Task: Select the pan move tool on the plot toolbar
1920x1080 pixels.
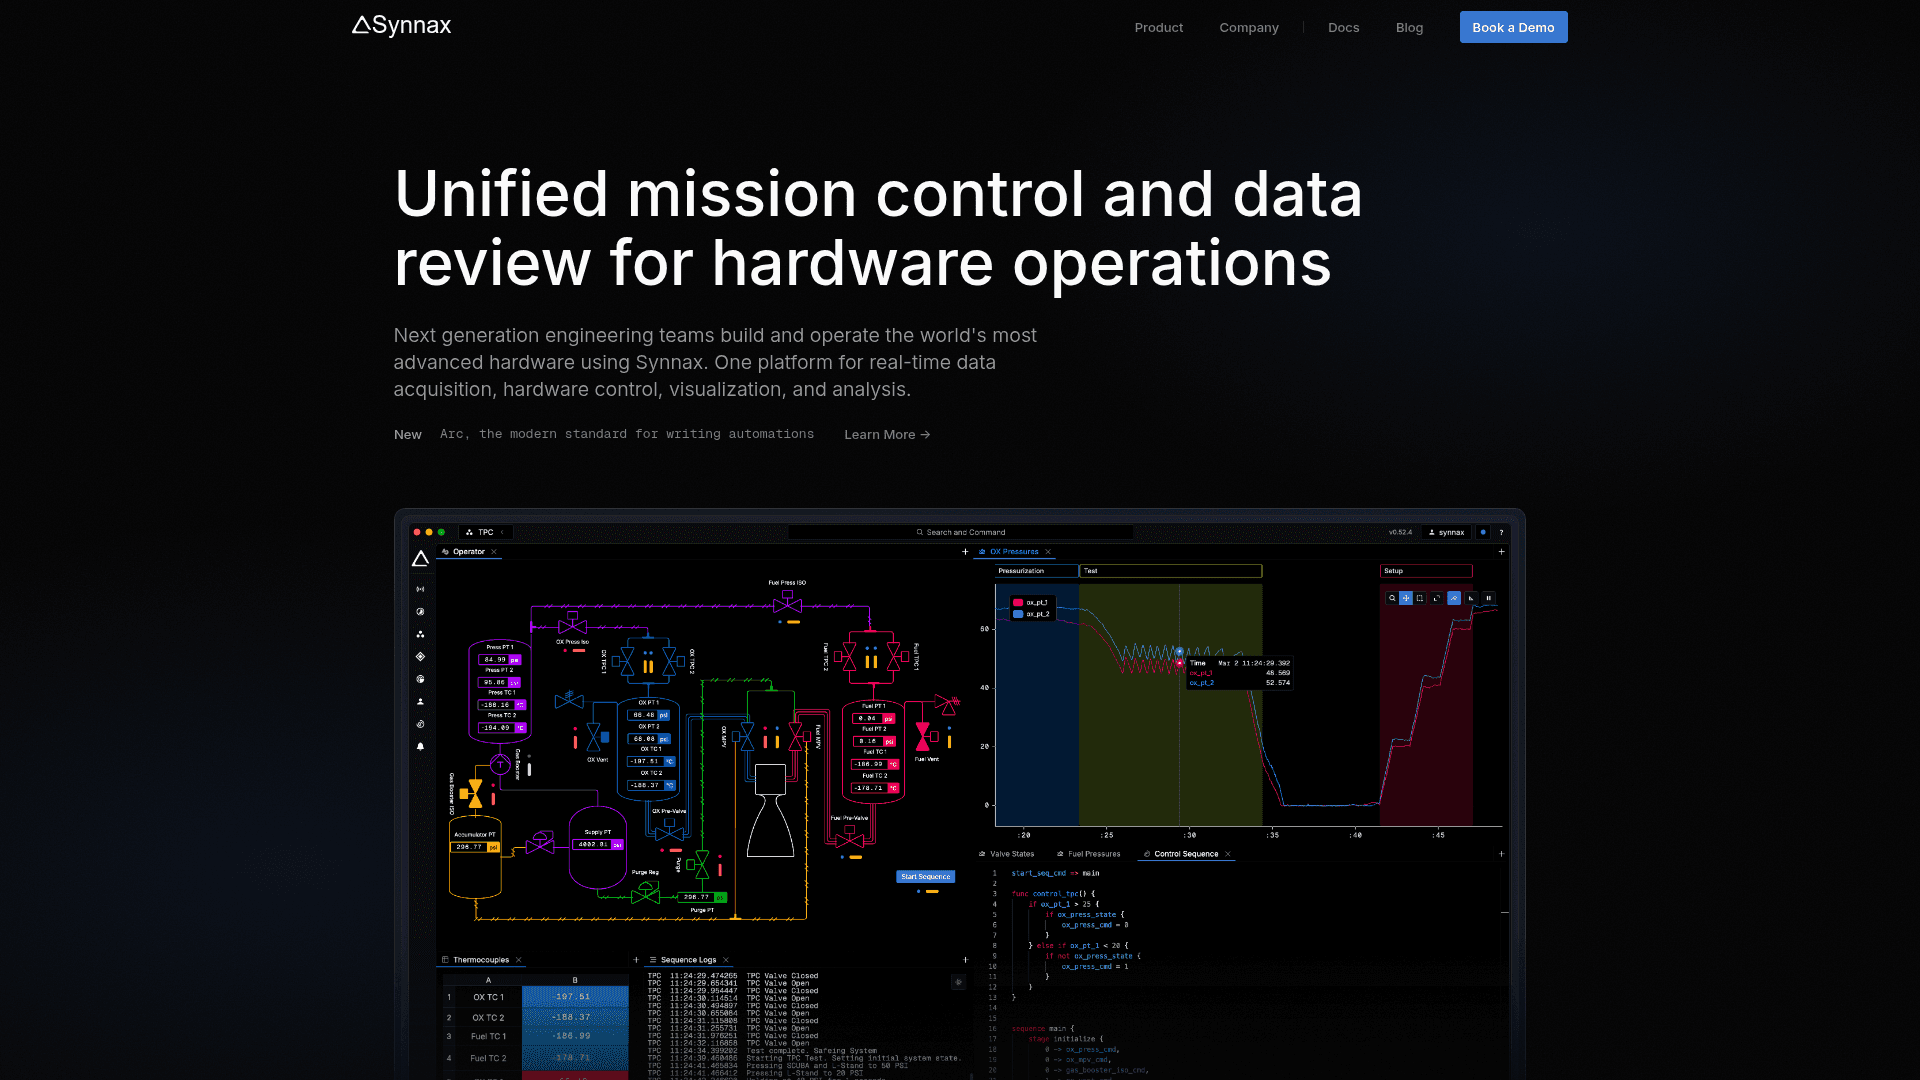Action: (x=1406, y=598)
